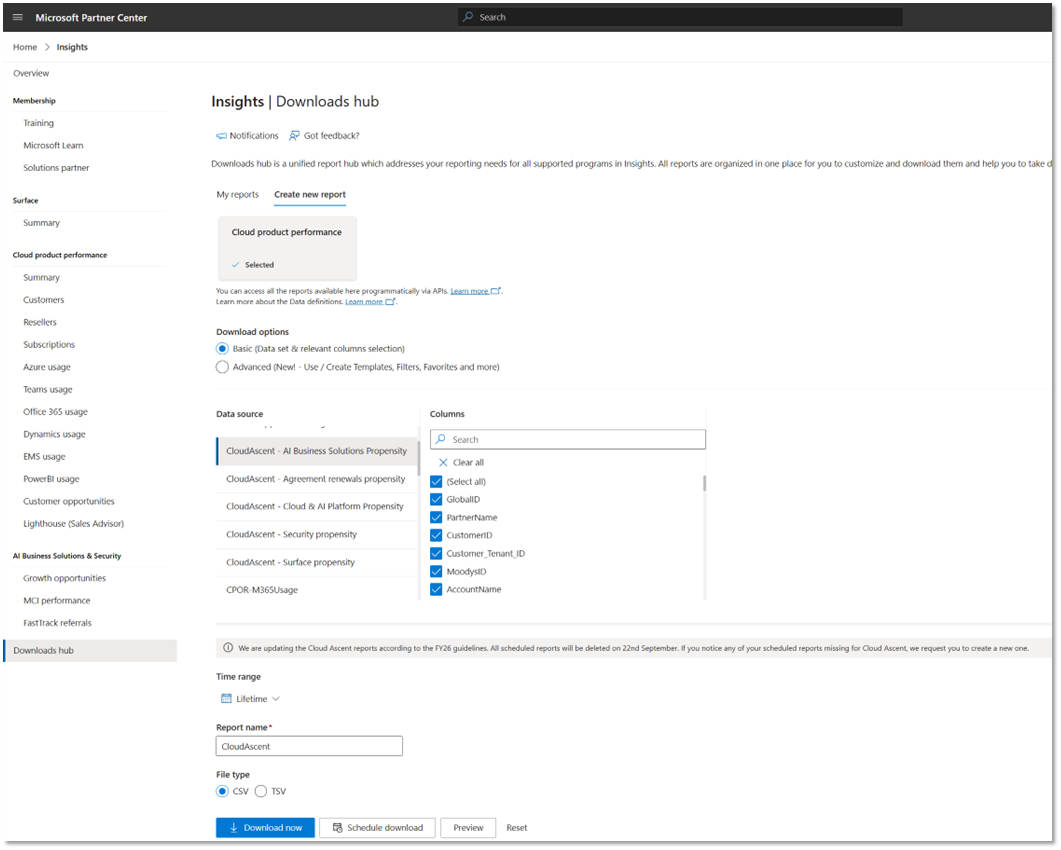Screen dimensions: 1061x850
Task: Select Basic download option
Action: coord(222,349)
